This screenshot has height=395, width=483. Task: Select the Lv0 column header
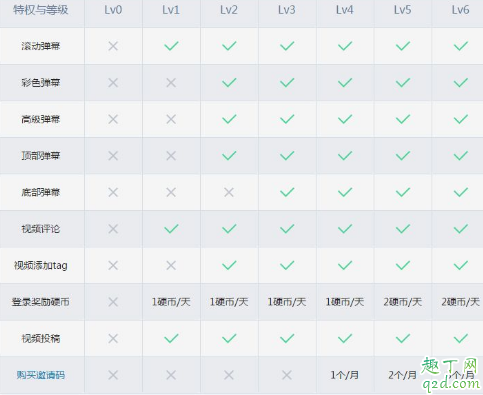[113, 10]
